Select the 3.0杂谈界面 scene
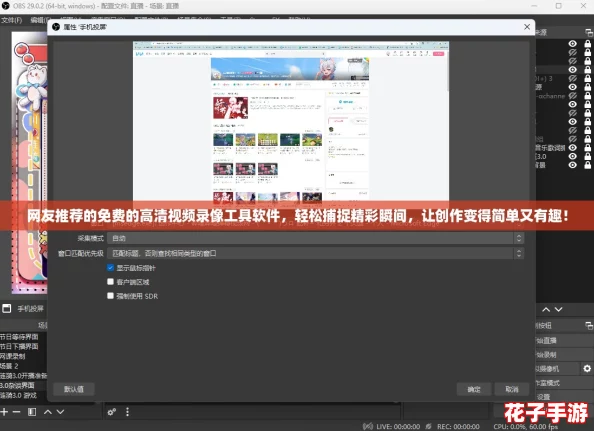The height and width of the screenshot is (431, 594). [x=17, y=386]
